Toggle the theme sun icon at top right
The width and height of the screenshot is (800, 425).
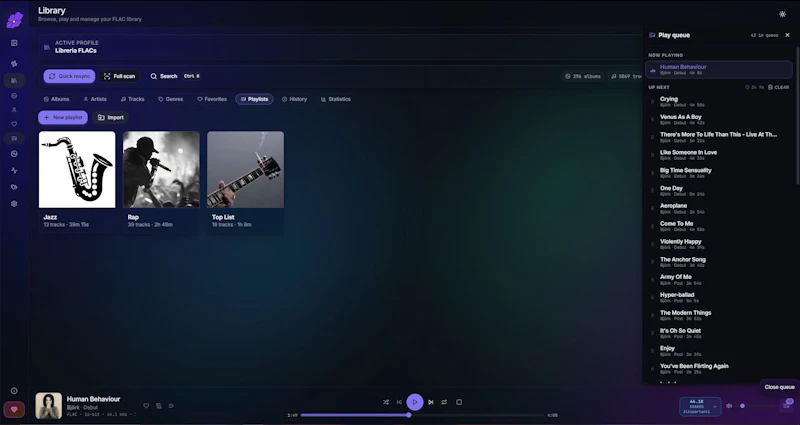pyautogui.click(x=782, y=14)
